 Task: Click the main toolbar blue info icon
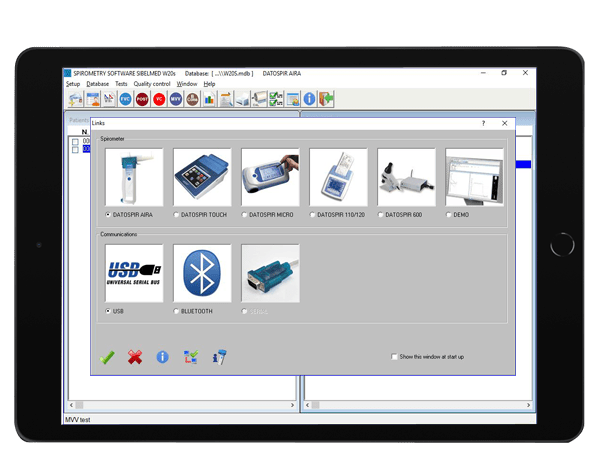(309, 100)
